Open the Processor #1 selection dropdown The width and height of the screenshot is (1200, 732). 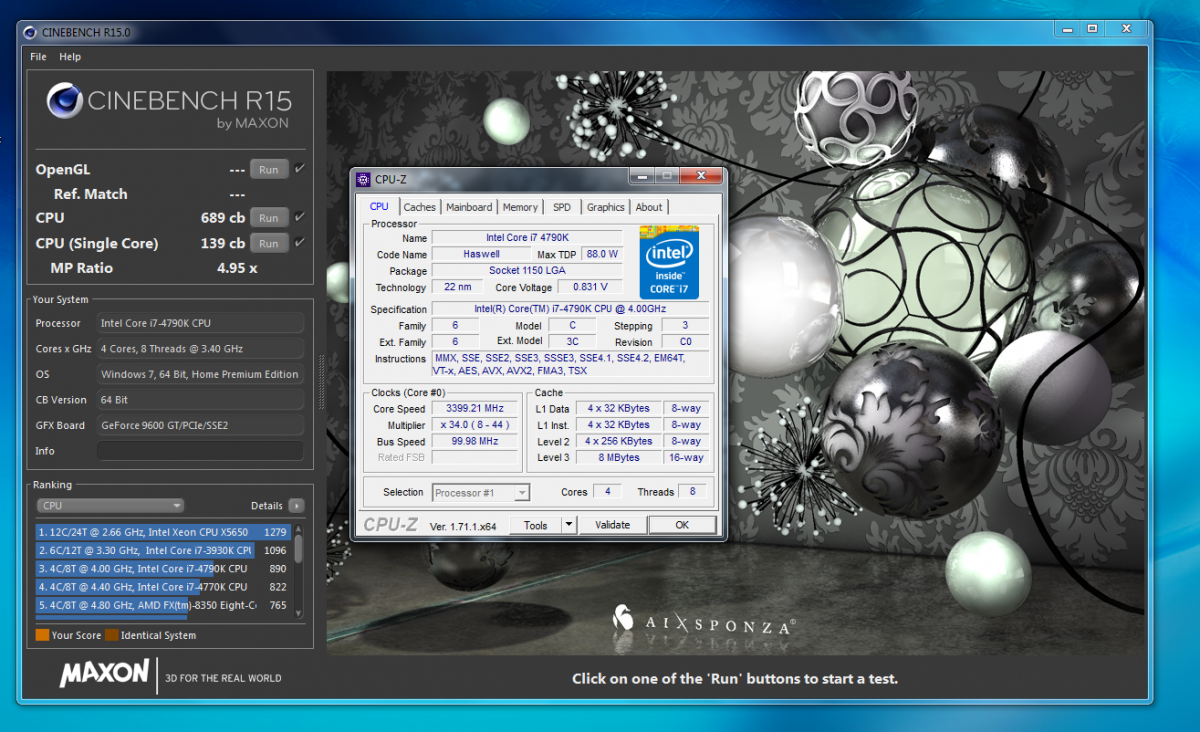click(x=481, y=492)
